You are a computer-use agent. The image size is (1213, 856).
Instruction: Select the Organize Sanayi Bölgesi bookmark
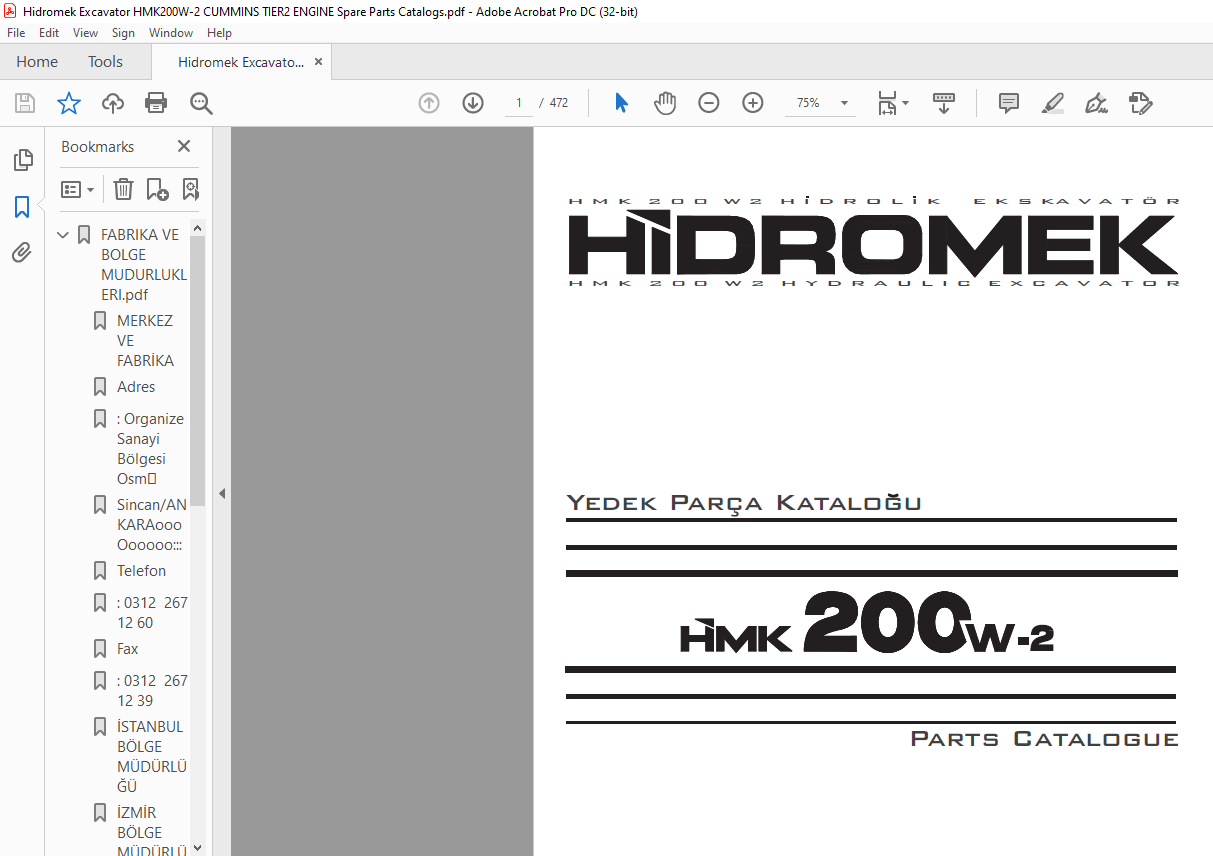point(150,449)
